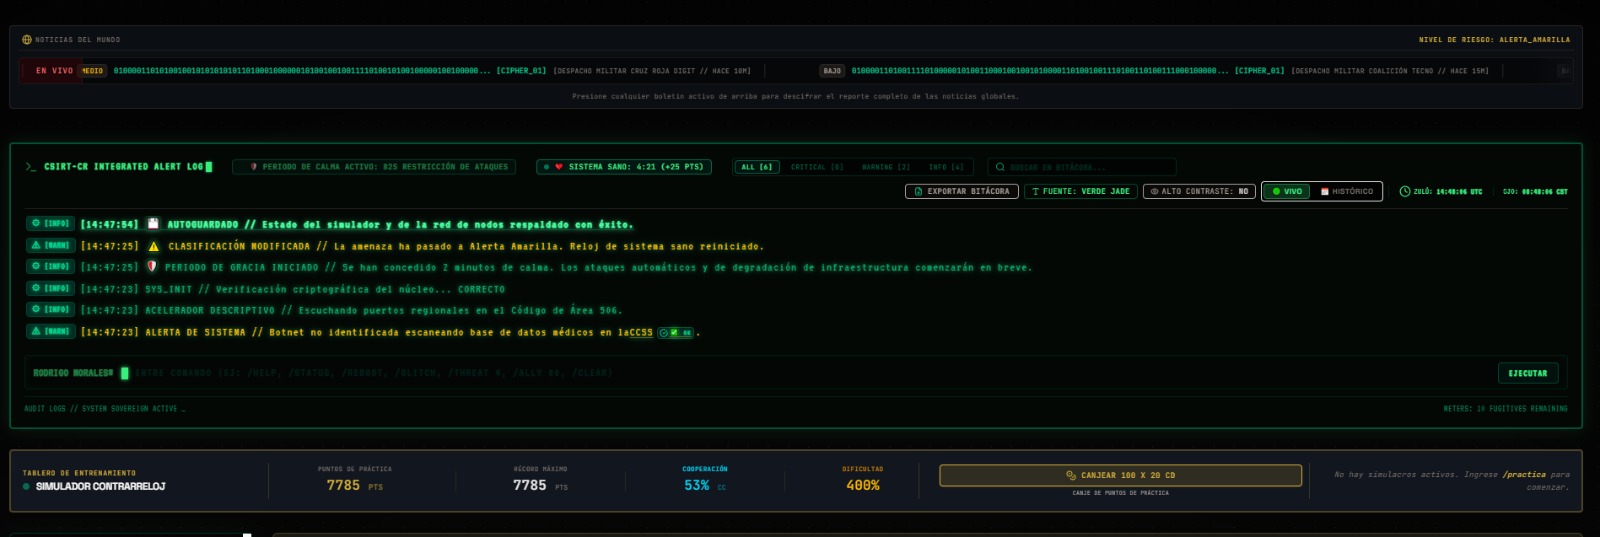Click the warning triangle in Clasificación Modificada row
This screenshot has height=537, width=1600.
coord(154,246)
